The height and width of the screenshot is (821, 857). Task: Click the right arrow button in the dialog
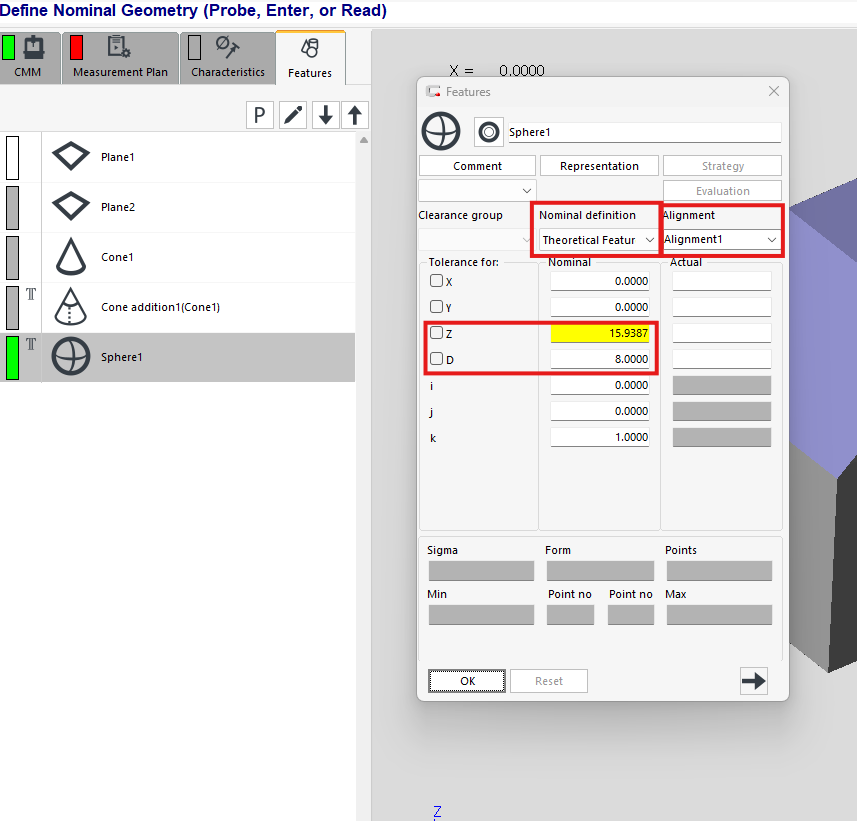coord(753,681)
